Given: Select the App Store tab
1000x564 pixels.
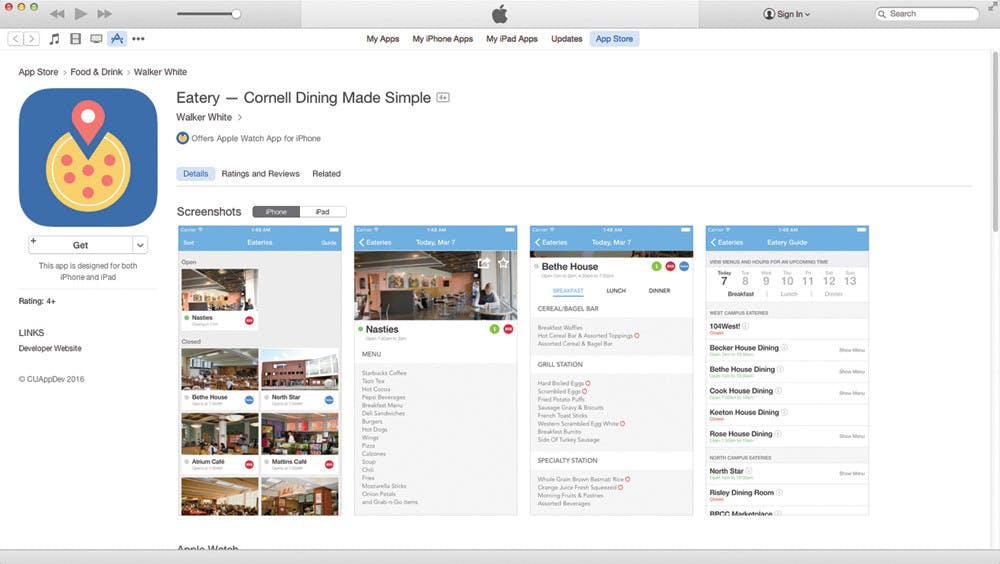Looking at the screenshot, I should click(614, 39).
